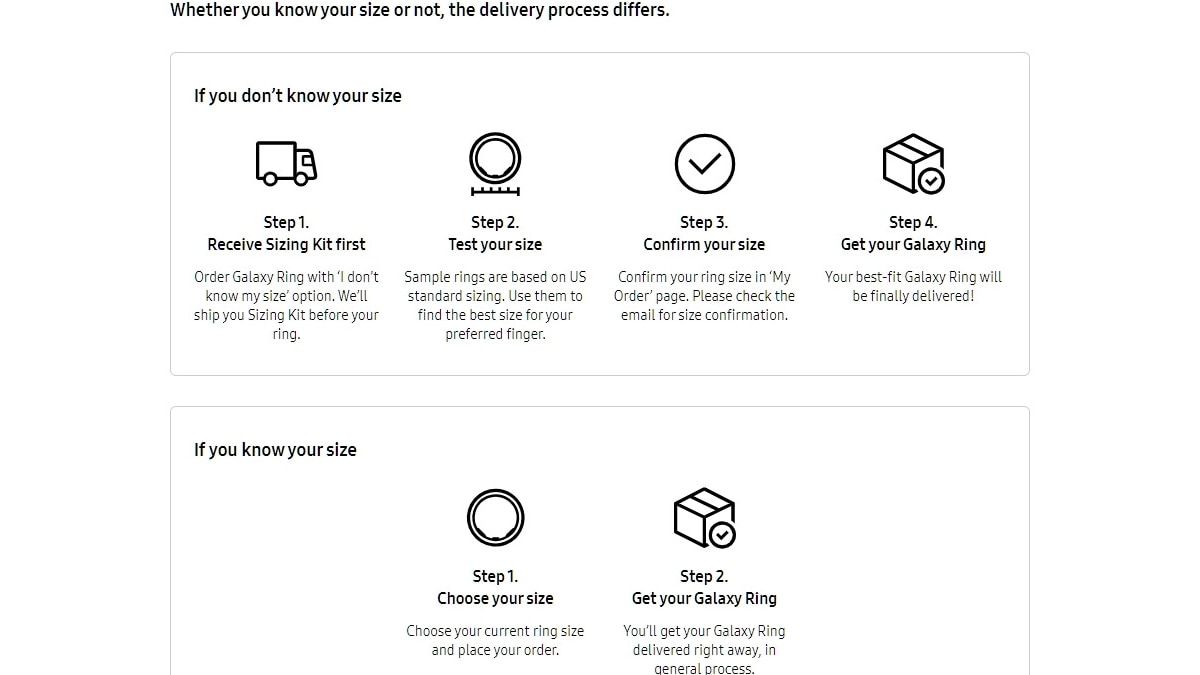
Task: Click the plain ring icon for Choose your size
Action: tap(495, 518)
